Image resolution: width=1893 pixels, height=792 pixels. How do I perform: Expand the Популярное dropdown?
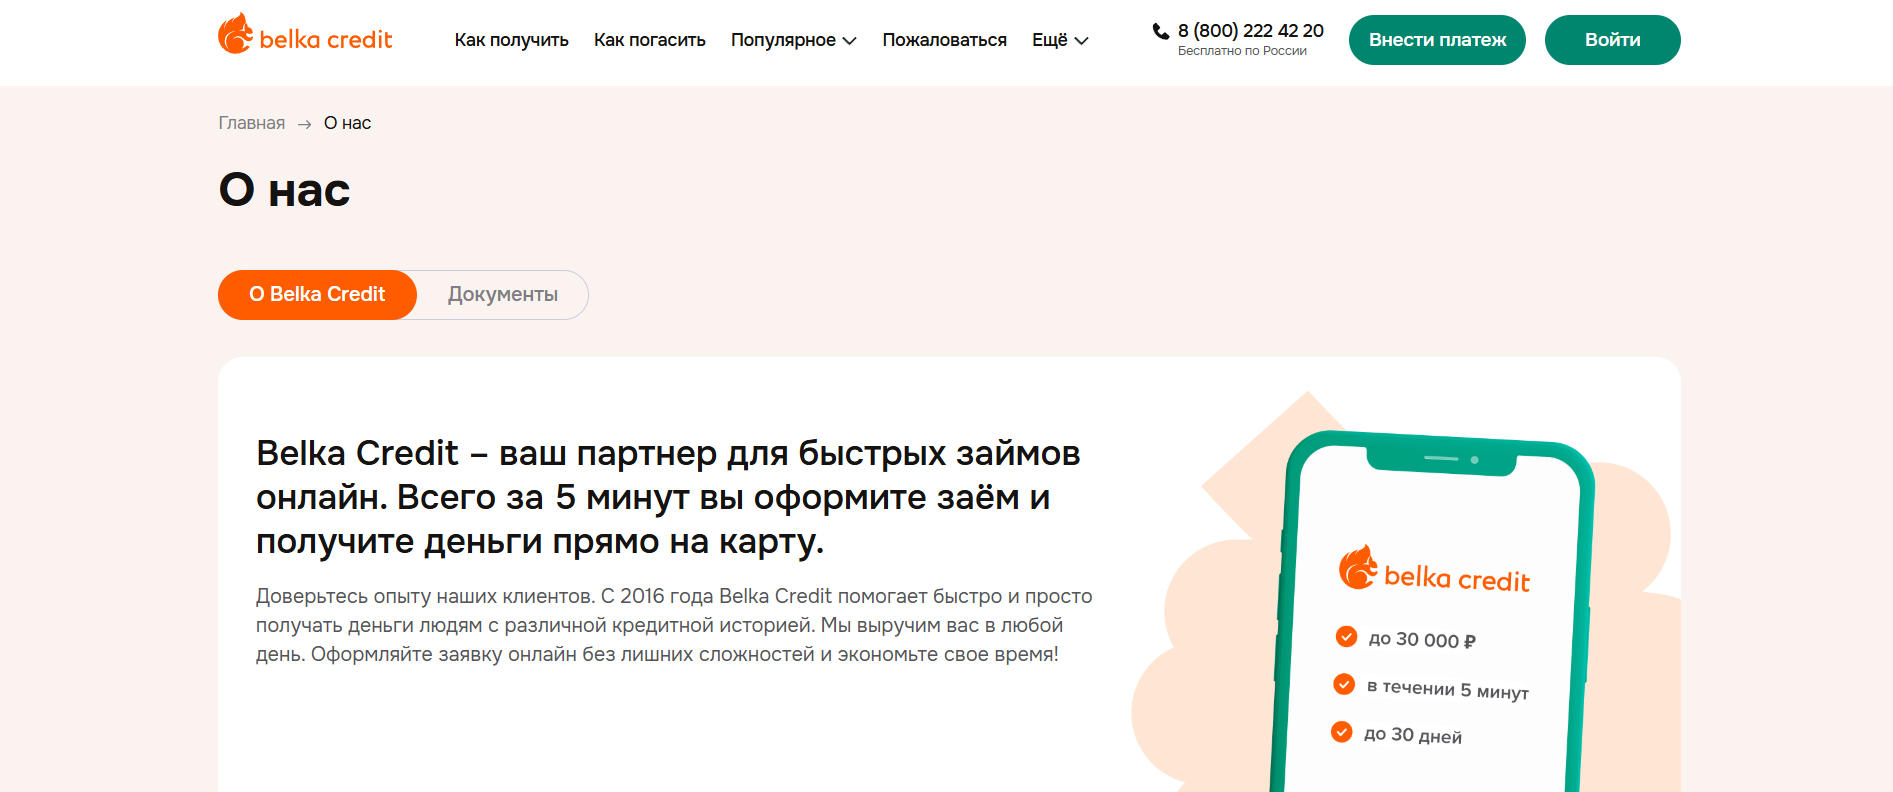[794, 40]
